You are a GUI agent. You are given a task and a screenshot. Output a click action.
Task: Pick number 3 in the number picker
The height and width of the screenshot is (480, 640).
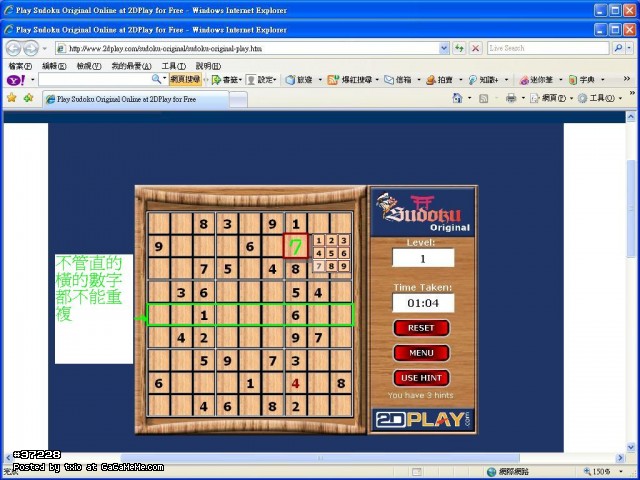(x=344, y=240)
